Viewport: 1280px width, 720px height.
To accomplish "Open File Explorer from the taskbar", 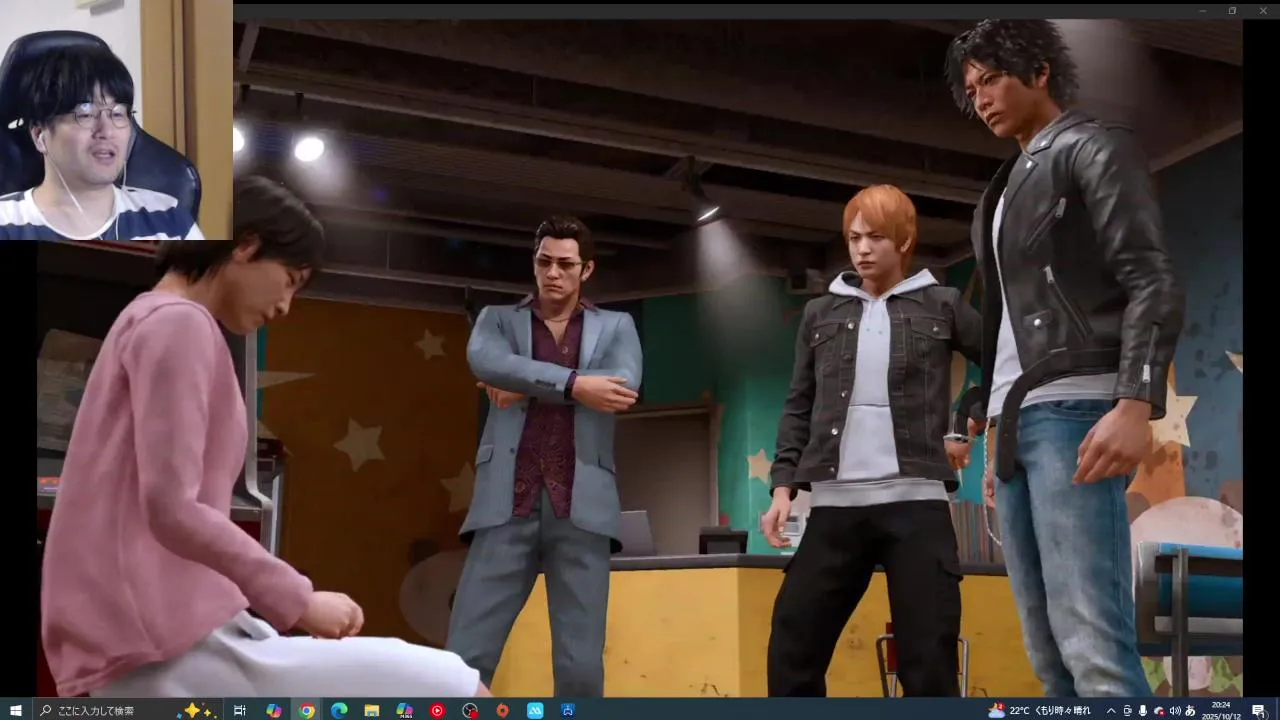I will click(371, 710).
